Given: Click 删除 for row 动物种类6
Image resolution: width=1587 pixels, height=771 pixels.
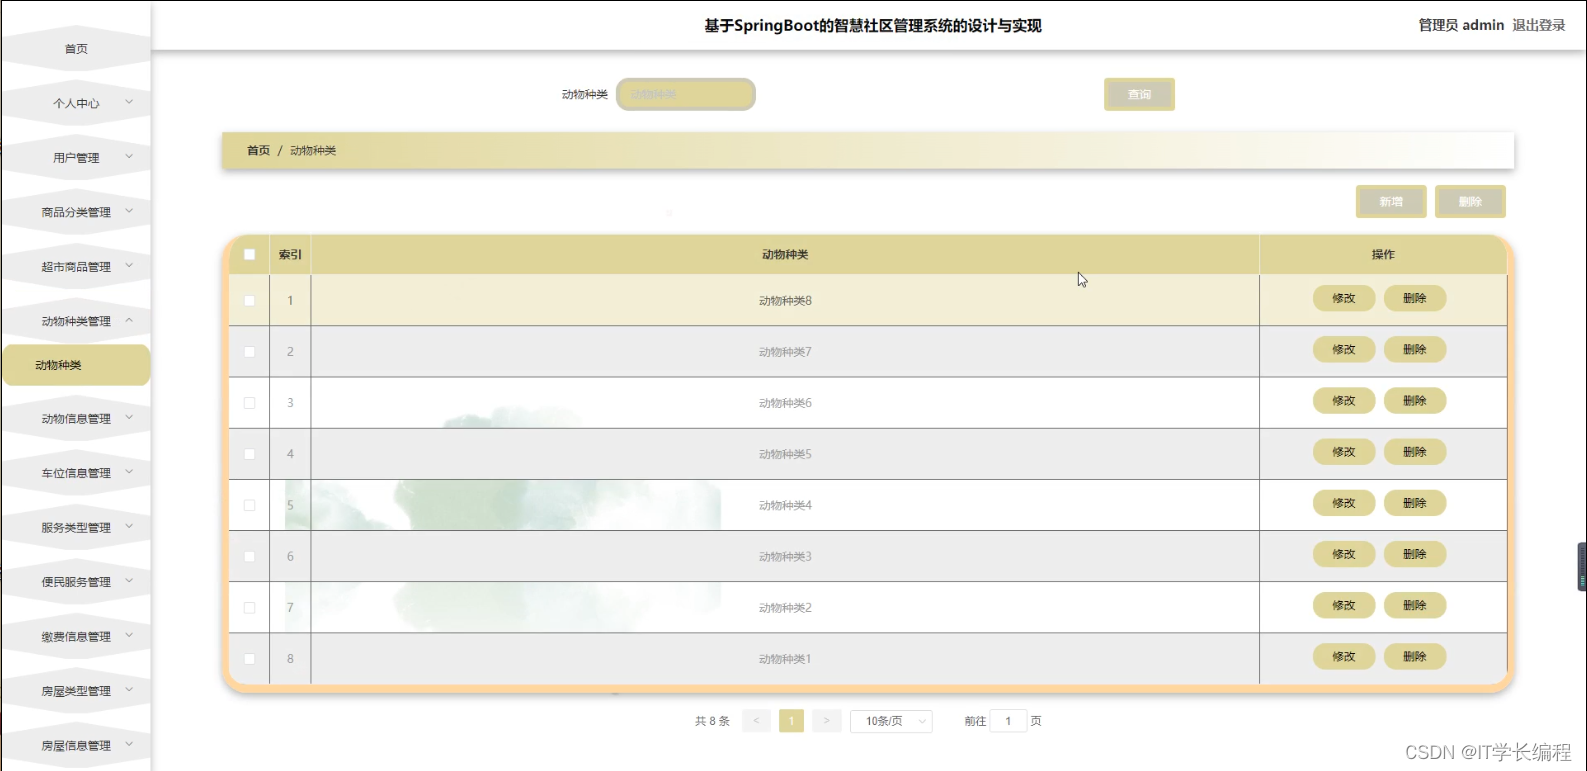Looking at the screenshot, I should pyautogui.click(x=1415, y=400).
